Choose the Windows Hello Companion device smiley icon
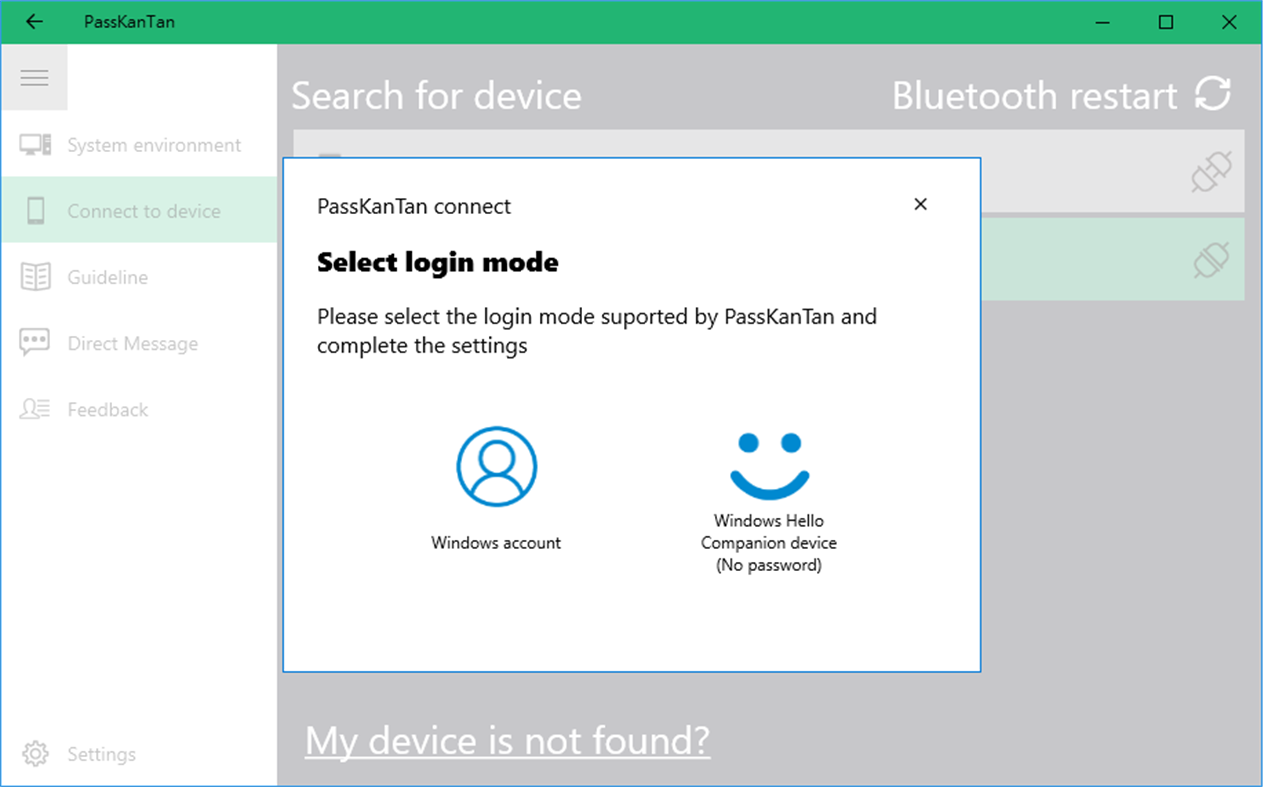 (768, 465)
